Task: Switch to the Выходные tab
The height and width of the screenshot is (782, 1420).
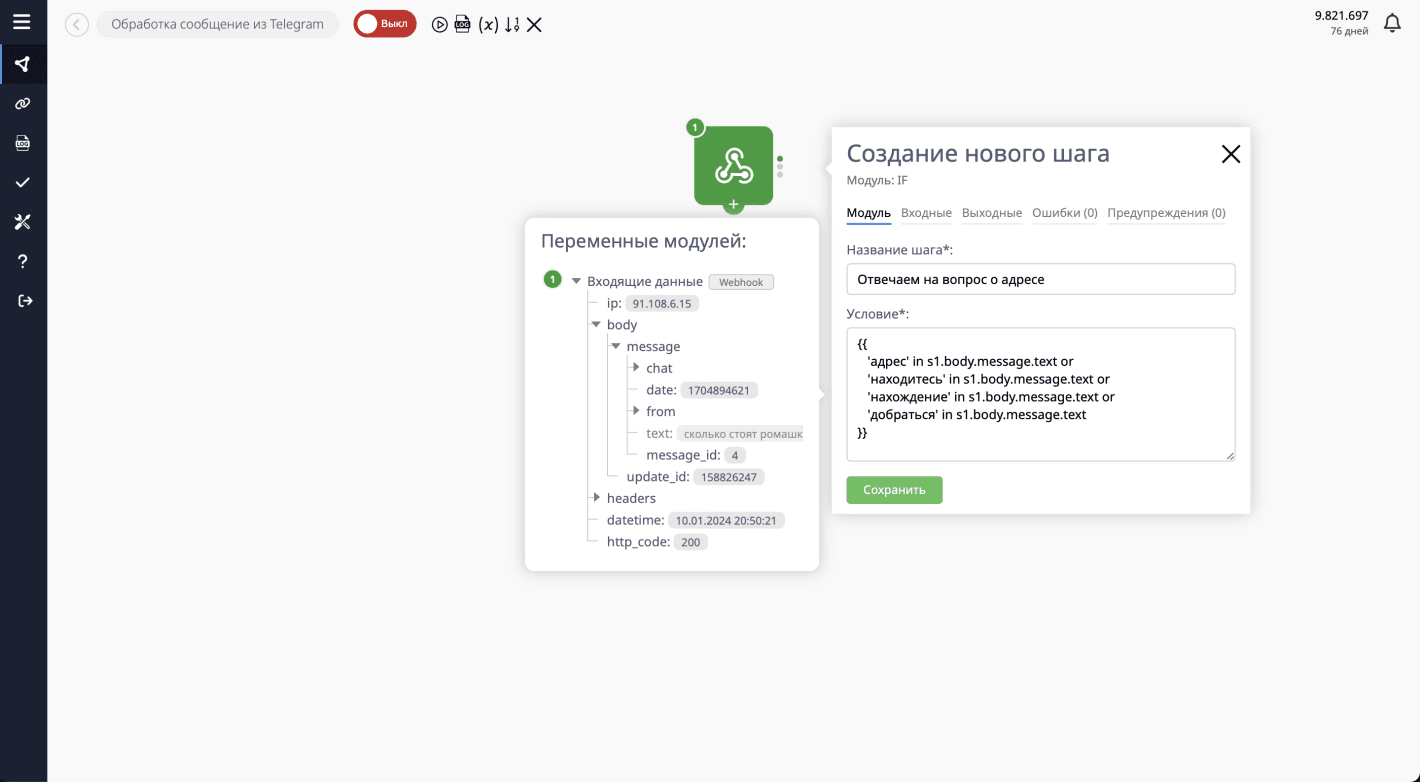Action: click(991, 213)
